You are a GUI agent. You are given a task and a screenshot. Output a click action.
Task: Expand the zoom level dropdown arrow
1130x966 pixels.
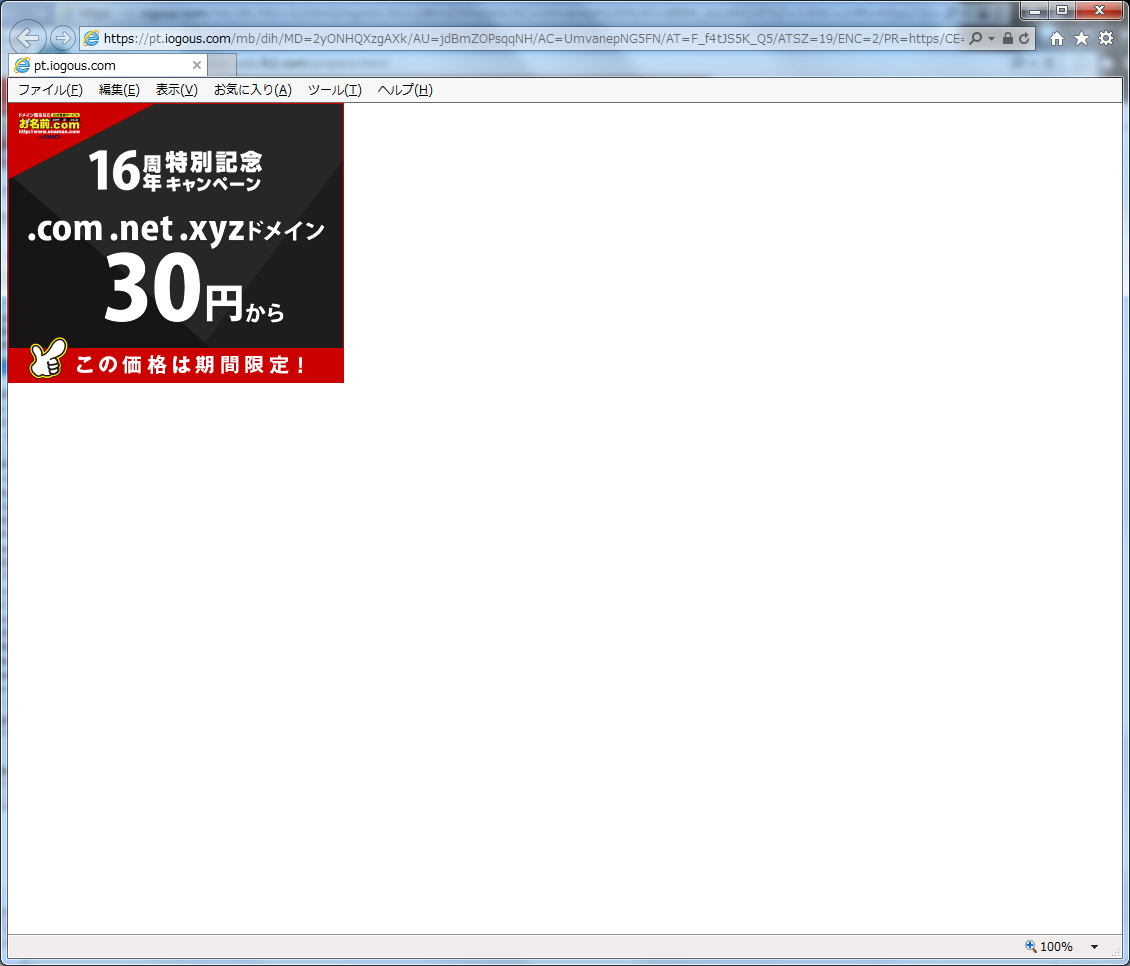click(1094, 947)
